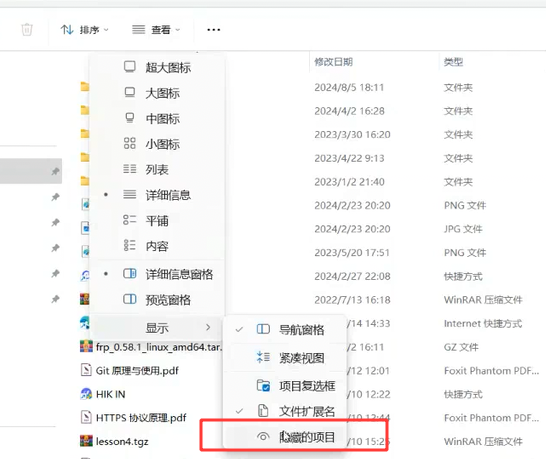The width and height of the screenshot is (546, 459).
Task: Click the 超大图标 extra large icon glyph
Action: point(130,67)
